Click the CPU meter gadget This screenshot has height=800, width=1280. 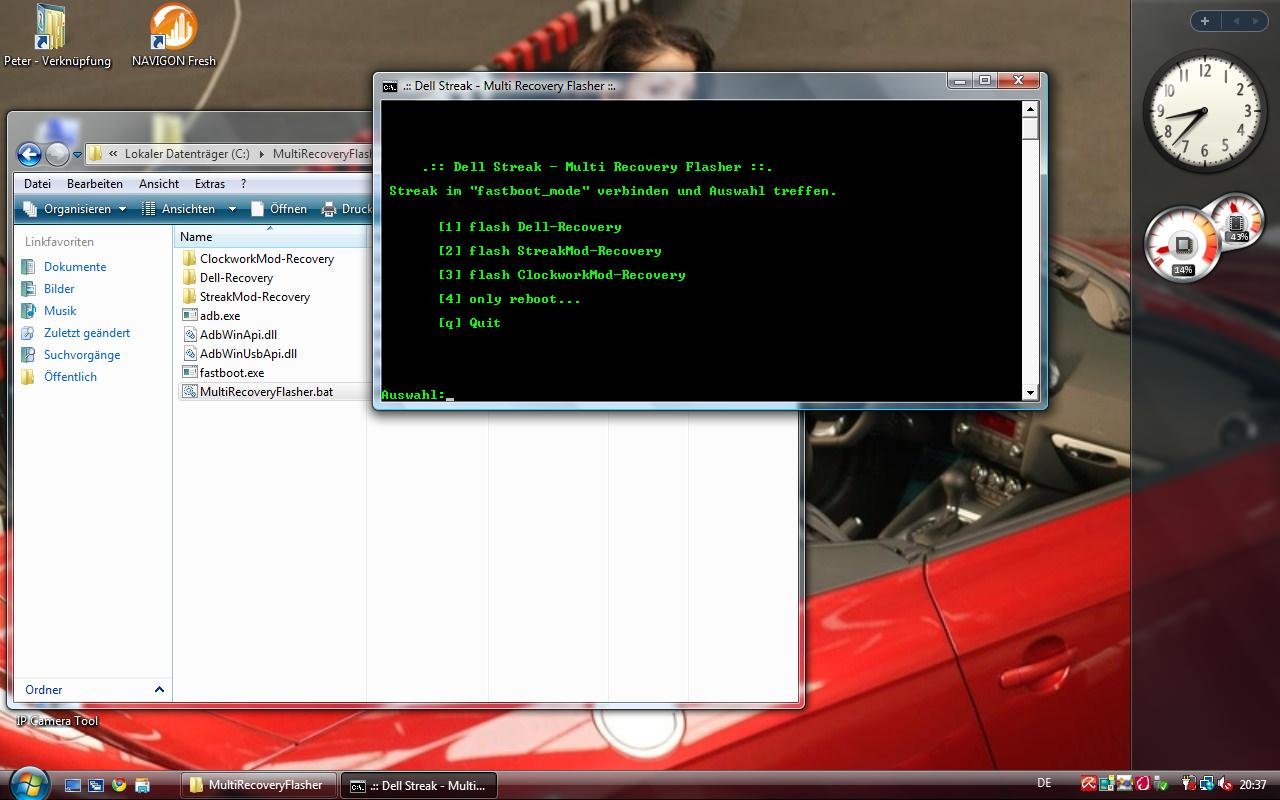pos(1182,246)
